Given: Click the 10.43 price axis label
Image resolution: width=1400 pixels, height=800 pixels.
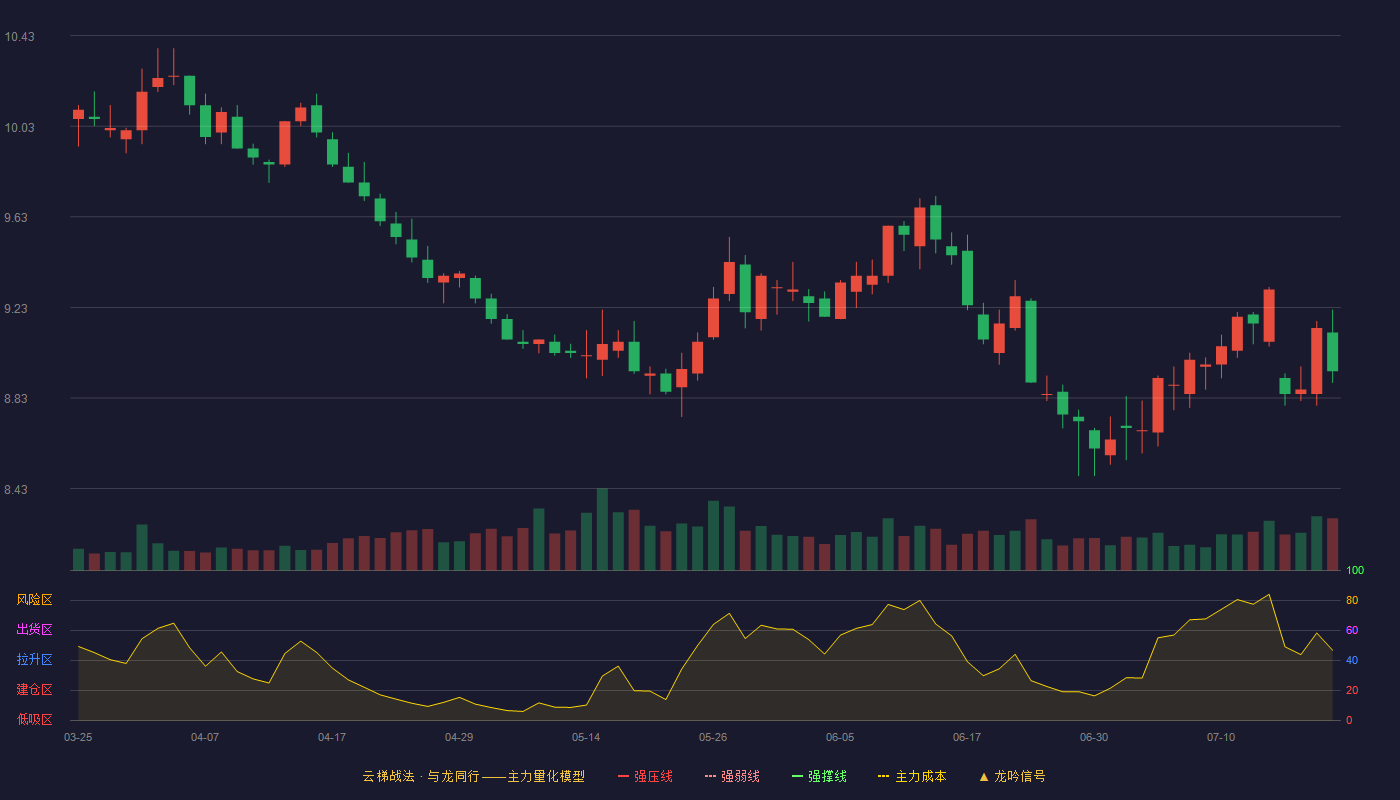Looking at the screenshot, I should (x=19, y=37).
